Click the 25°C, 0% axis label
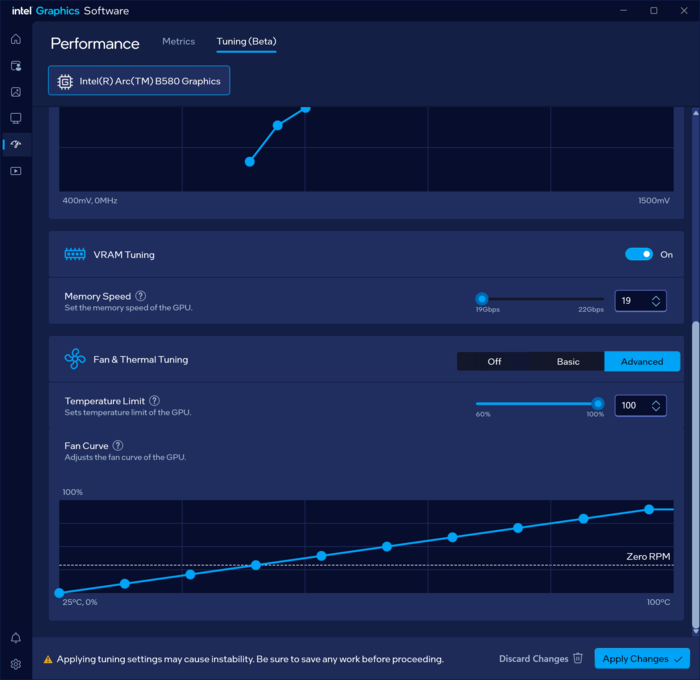The width and height of the screenshot is (700, 680). tap(79, 602)
